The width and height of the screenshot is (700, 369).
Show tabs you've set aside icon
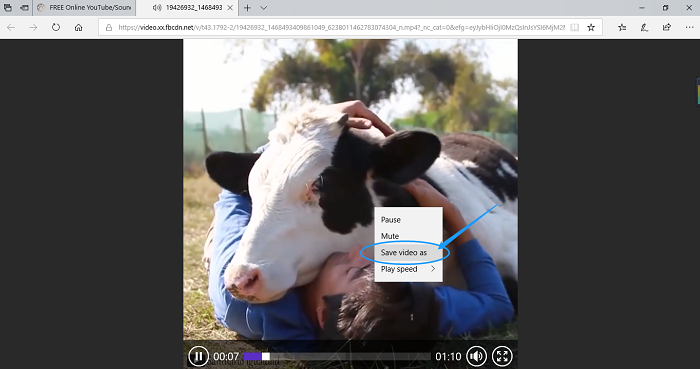coord(8,8)
